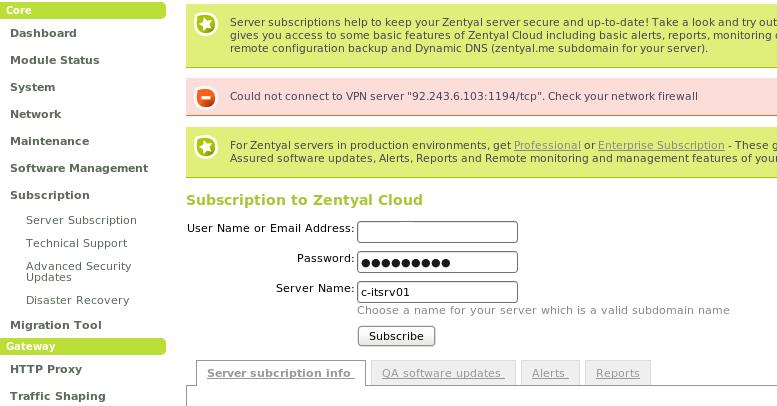The image size is (777, 406).
Task: Follow the Enterprise Subscription link
Action: point(661,145)
